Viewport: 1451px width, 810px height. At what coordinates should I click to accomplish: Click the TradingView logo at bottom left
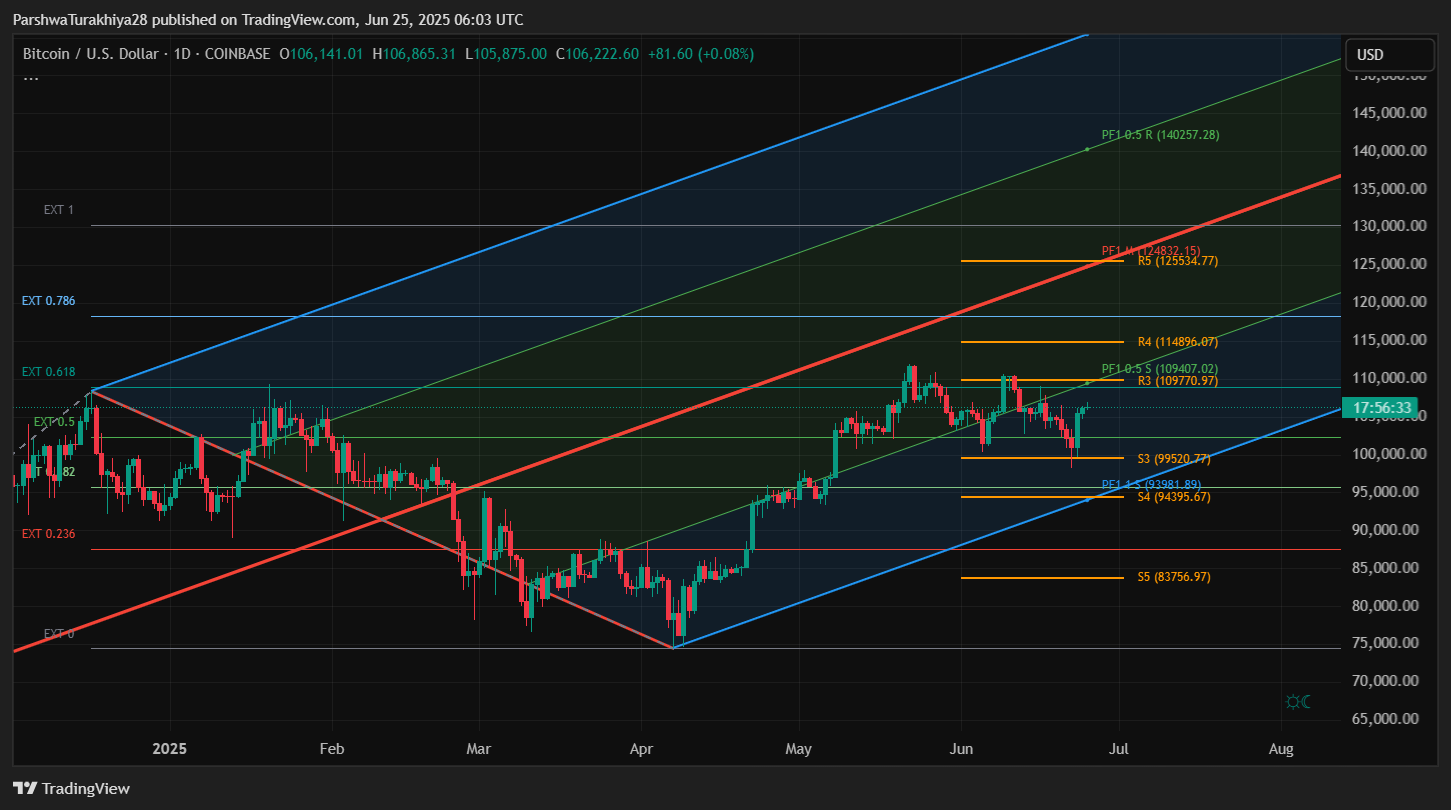click(x=72, y=788)
